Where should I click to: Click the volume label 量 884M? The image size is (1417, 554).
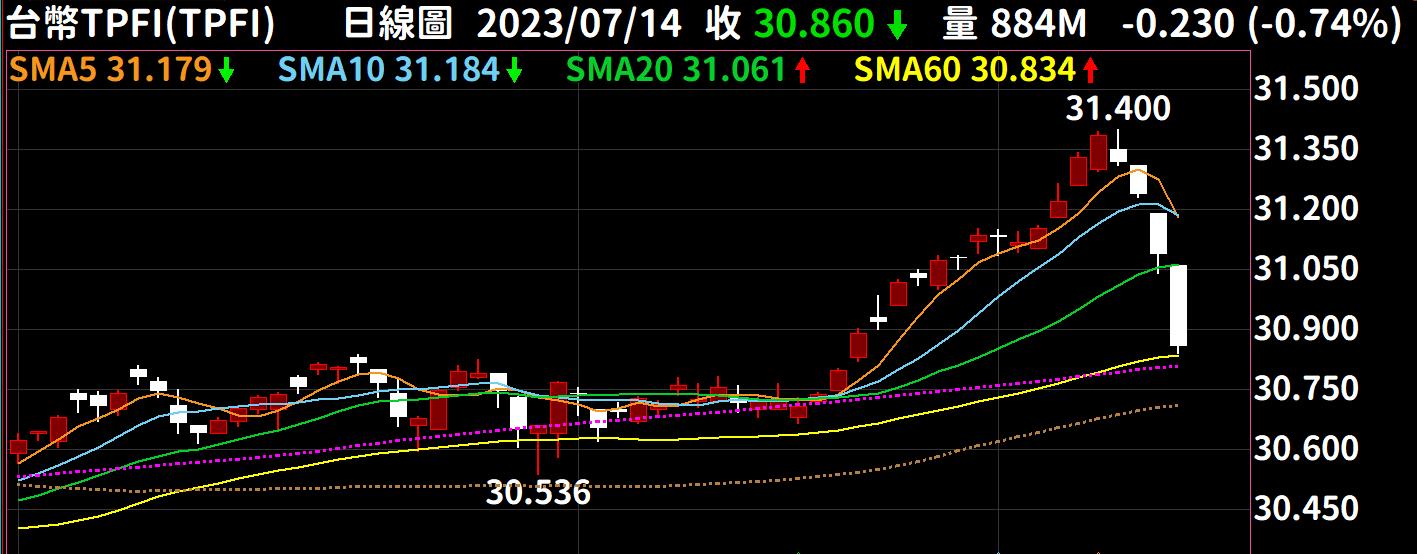1014,24
